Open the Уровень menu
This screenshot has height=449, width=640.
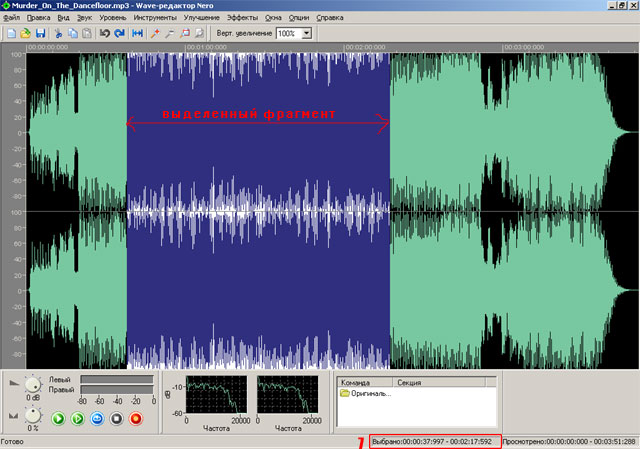(x=113, y=18)
